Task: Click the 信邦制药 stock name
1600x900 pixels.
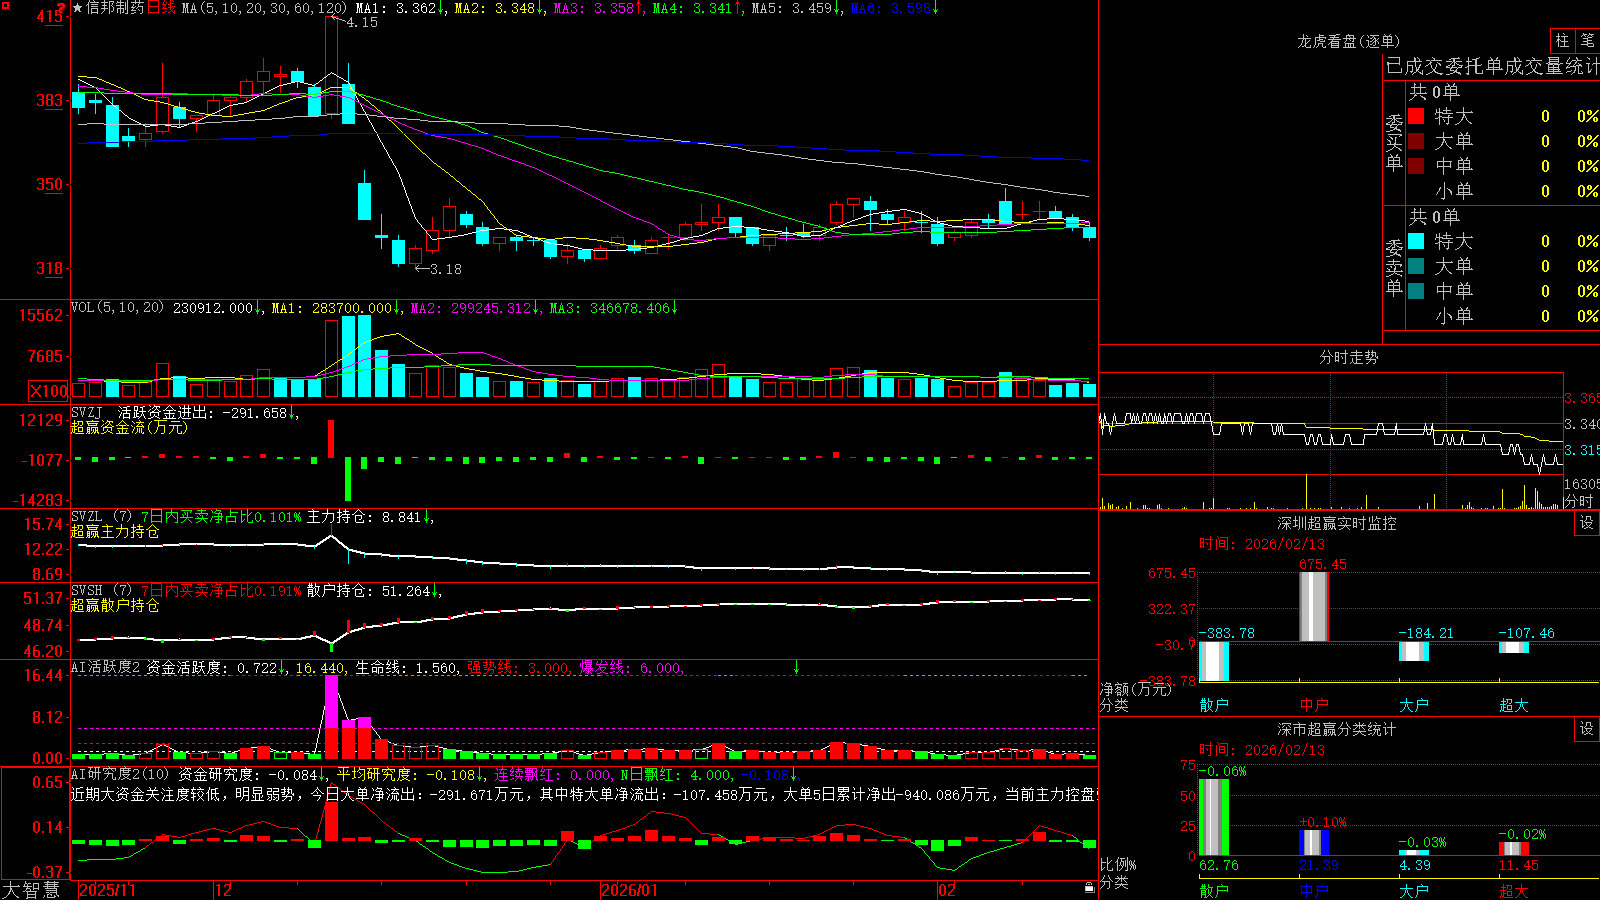Action: pos(115,8)
